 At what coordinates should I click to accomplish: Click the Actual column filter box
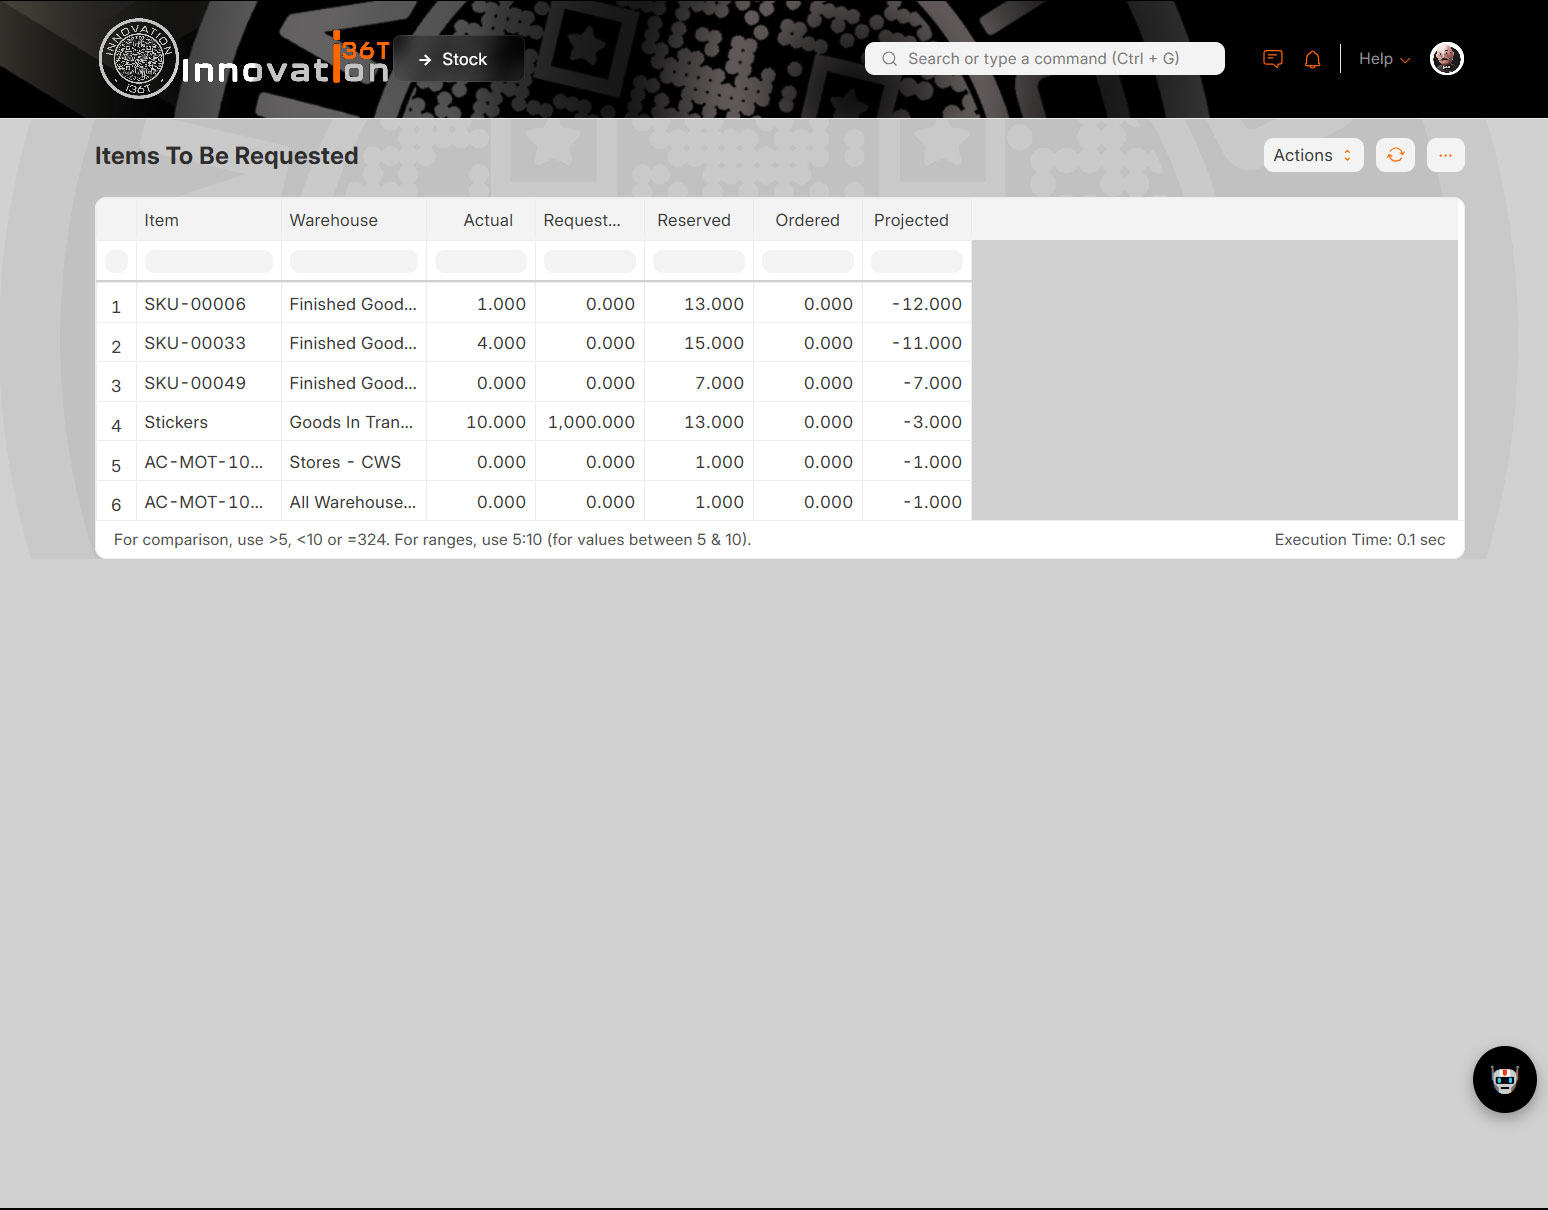[x=480, y=262]
